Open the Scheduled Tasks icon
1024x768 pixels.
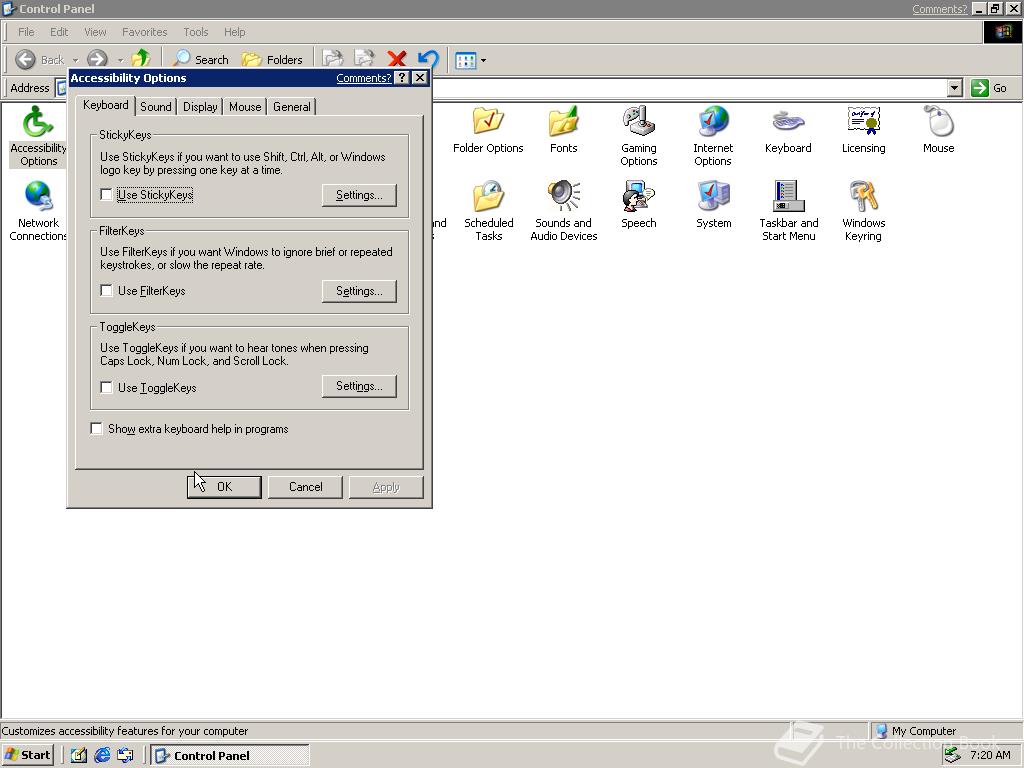488,211
